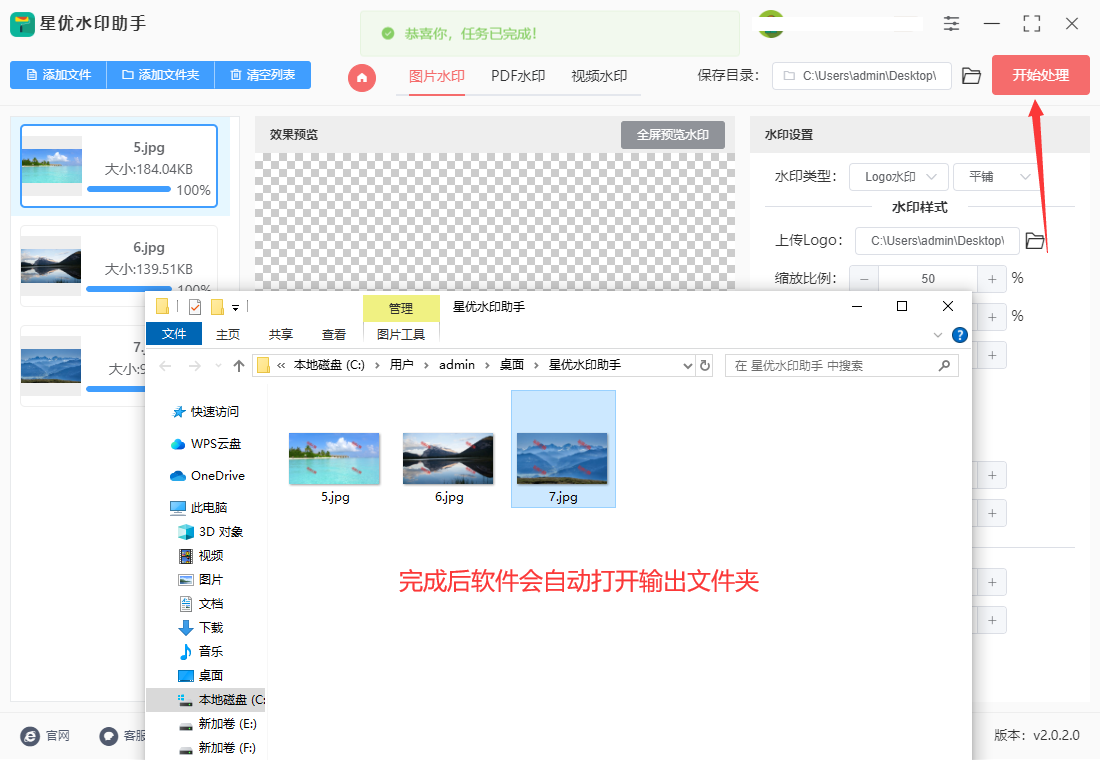Click the home icon button
The image size is (1100, 760).
point(362,77)
